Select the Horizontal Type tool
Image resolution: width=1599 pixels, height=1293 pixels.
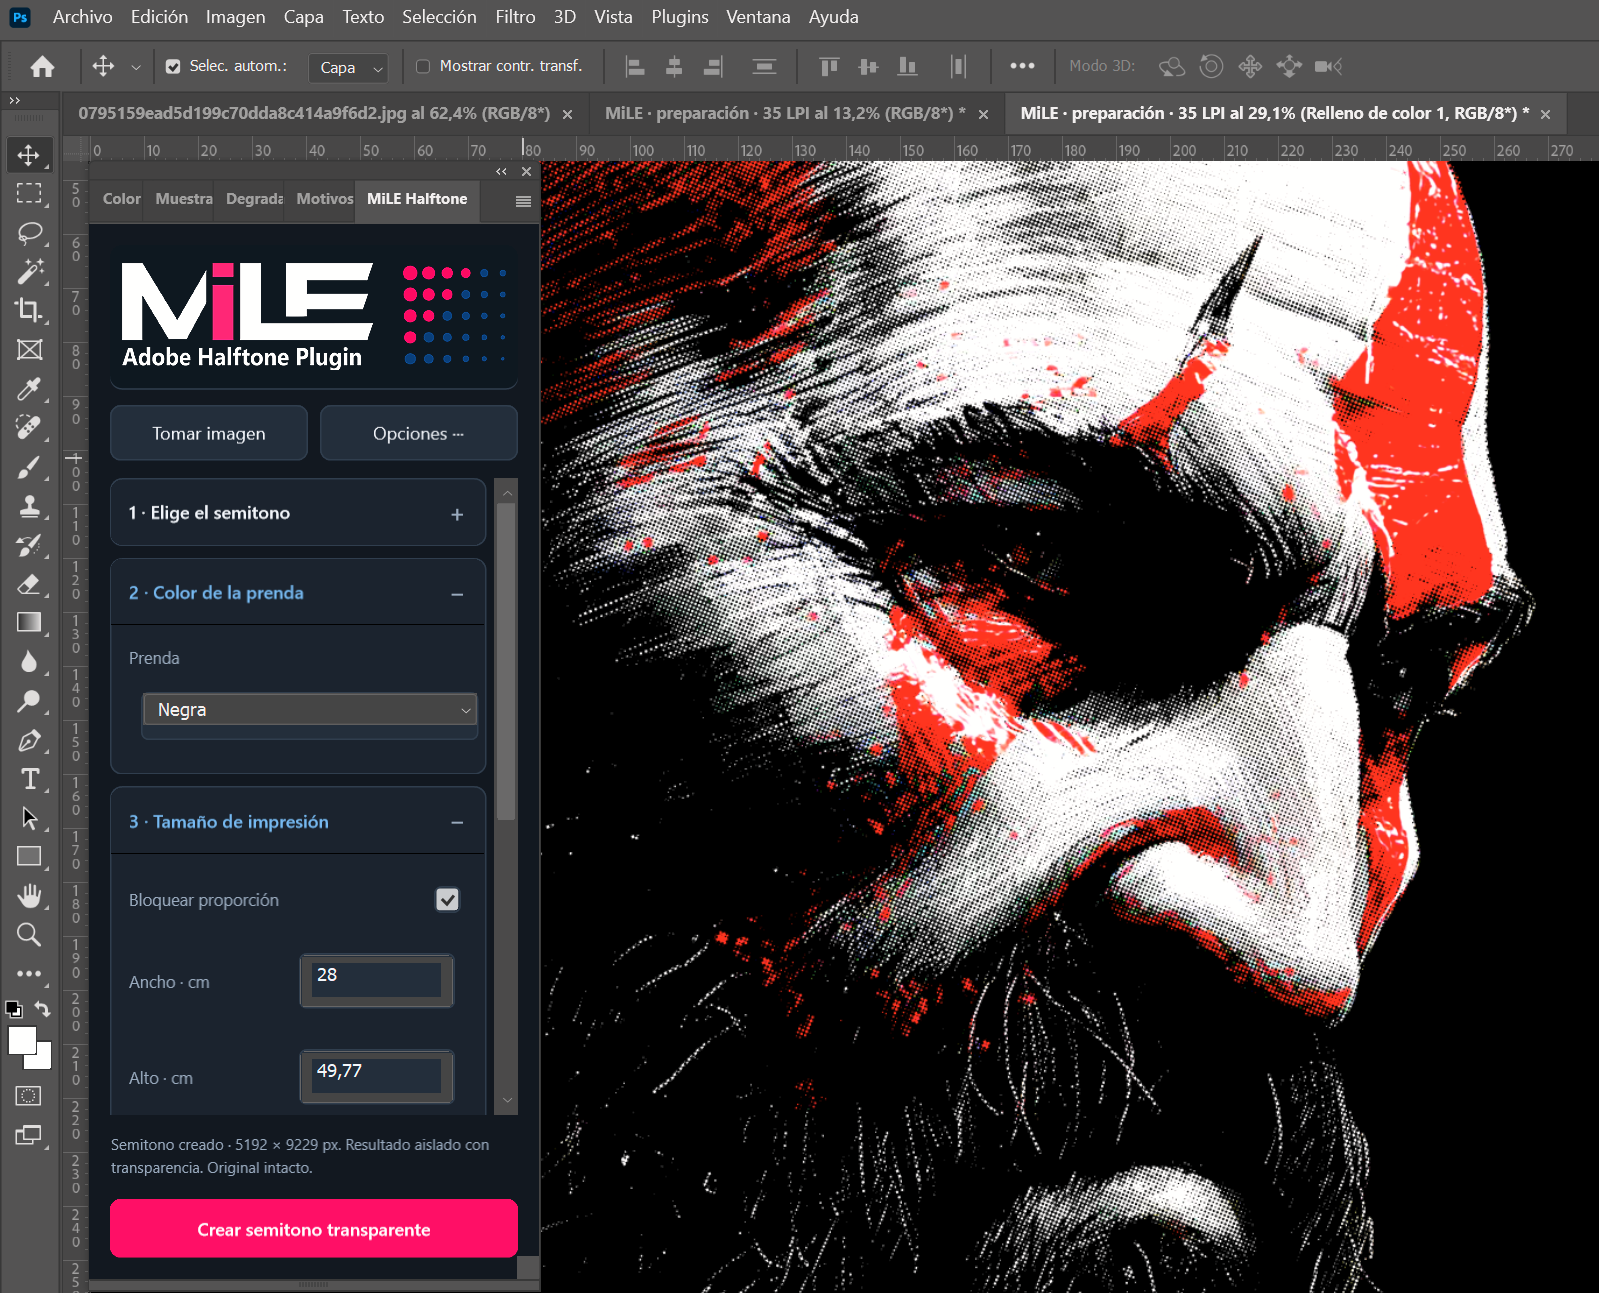click(29, 779)
